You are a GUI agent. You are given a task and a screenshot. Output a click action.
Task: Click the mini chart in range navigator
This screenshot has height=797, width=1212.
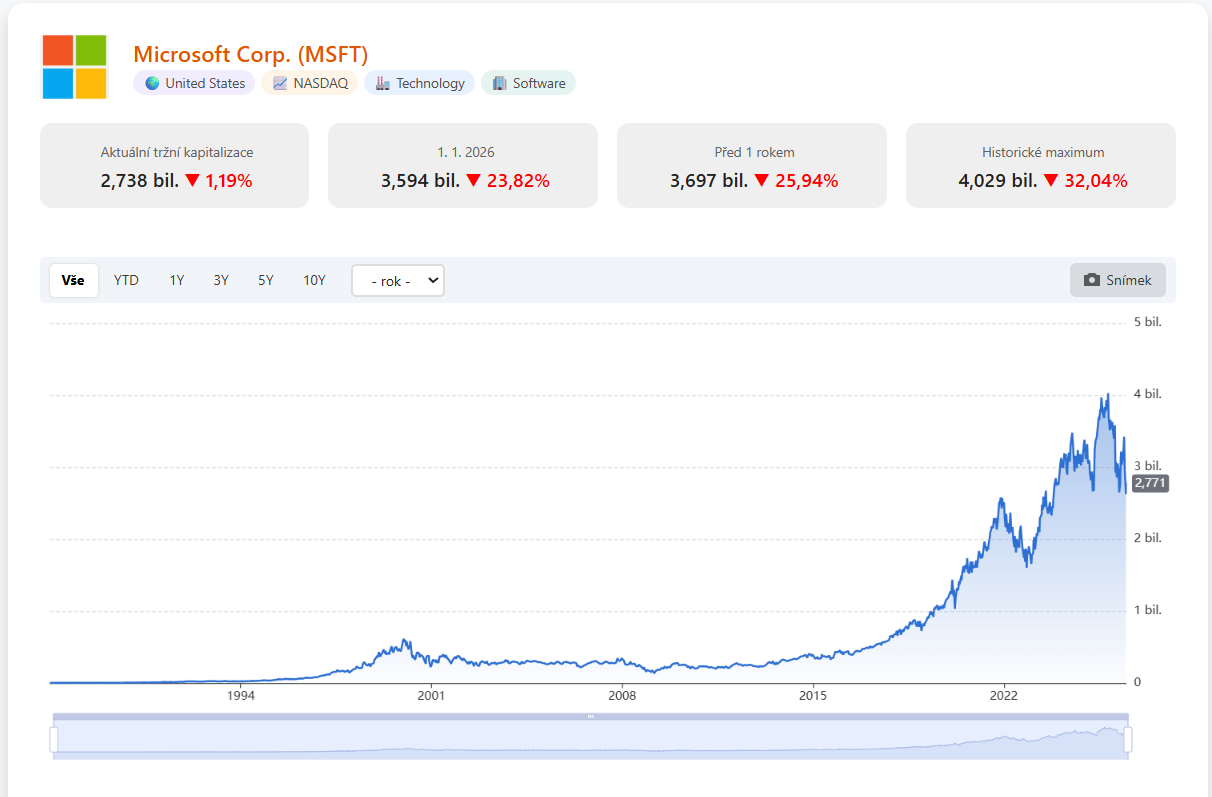click(x=591, y=740)
